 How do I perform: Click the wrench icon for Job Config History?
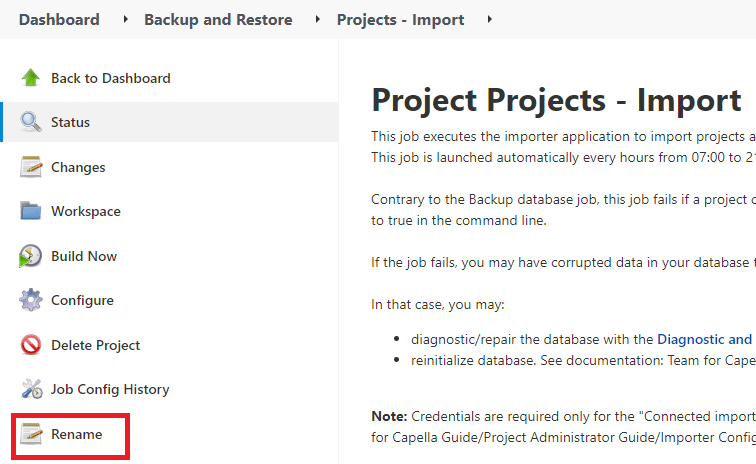click(31, 389)
